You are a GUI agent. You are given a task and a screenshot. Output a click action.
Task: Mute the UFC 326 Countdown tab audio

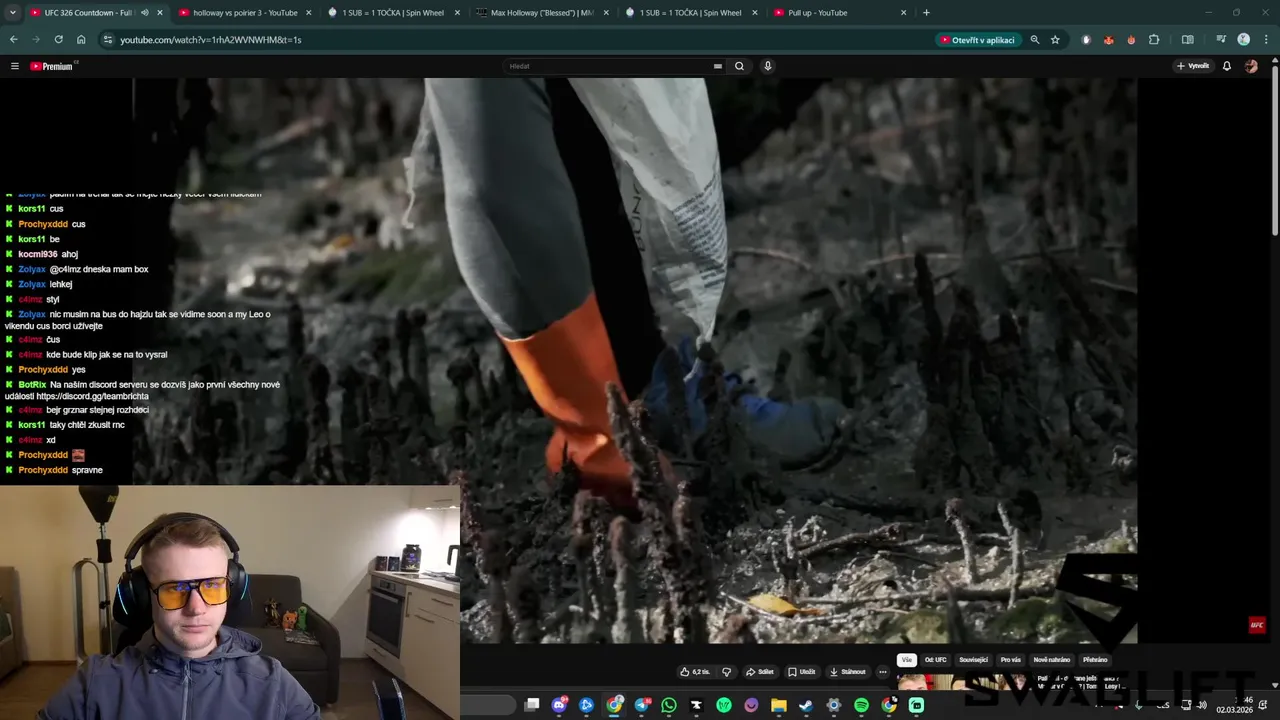pos(145,13)
